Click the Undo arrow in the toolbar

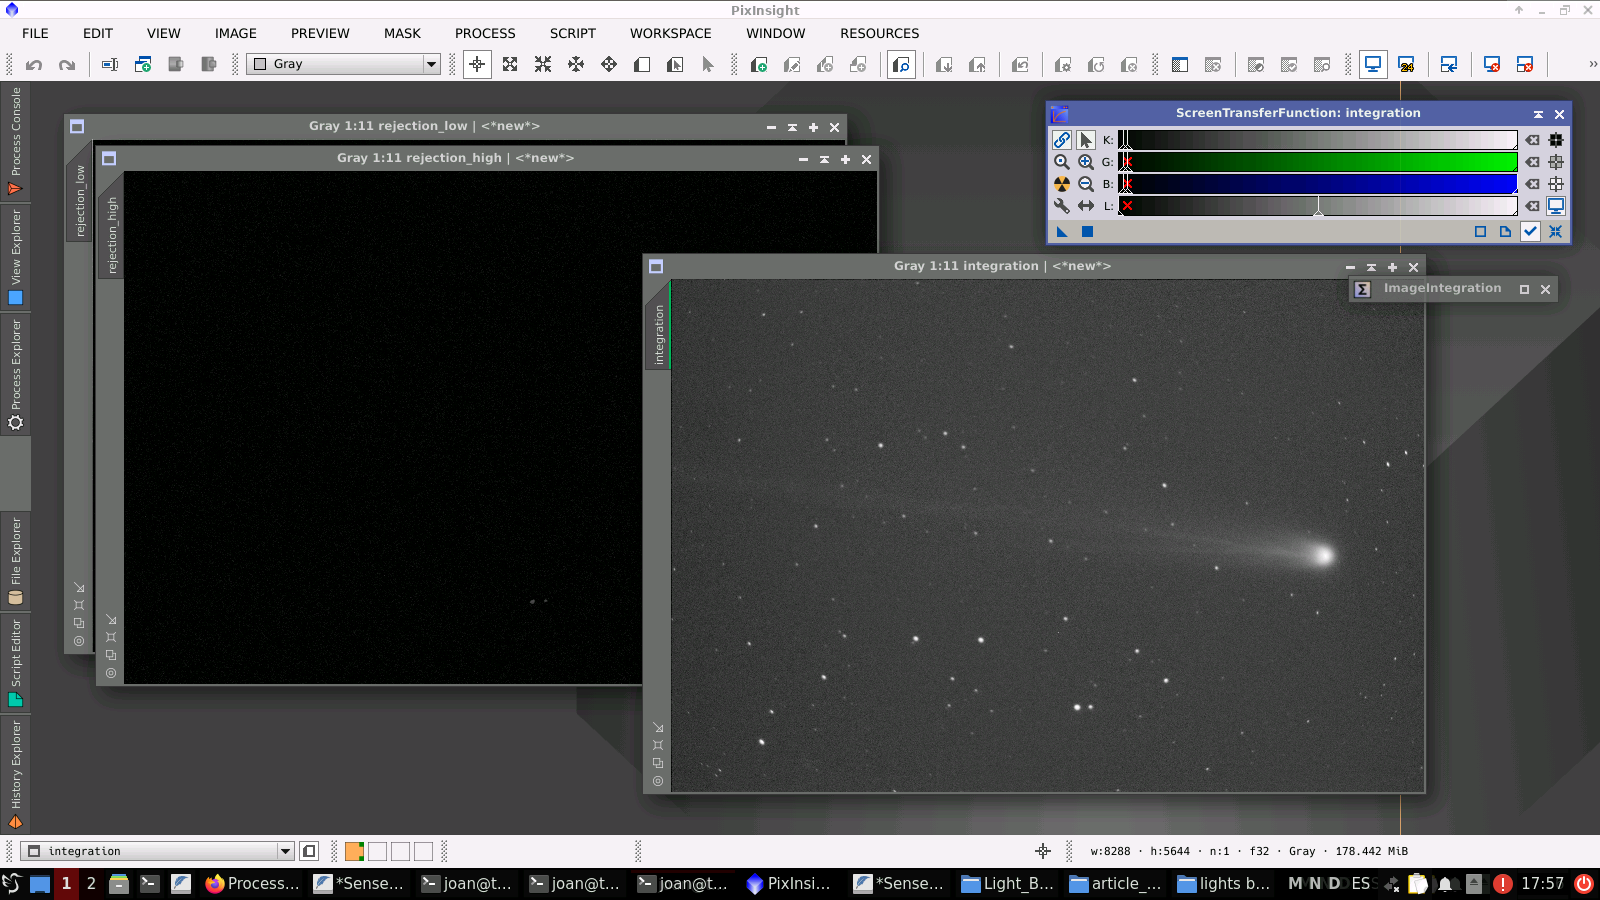[34, 65]
